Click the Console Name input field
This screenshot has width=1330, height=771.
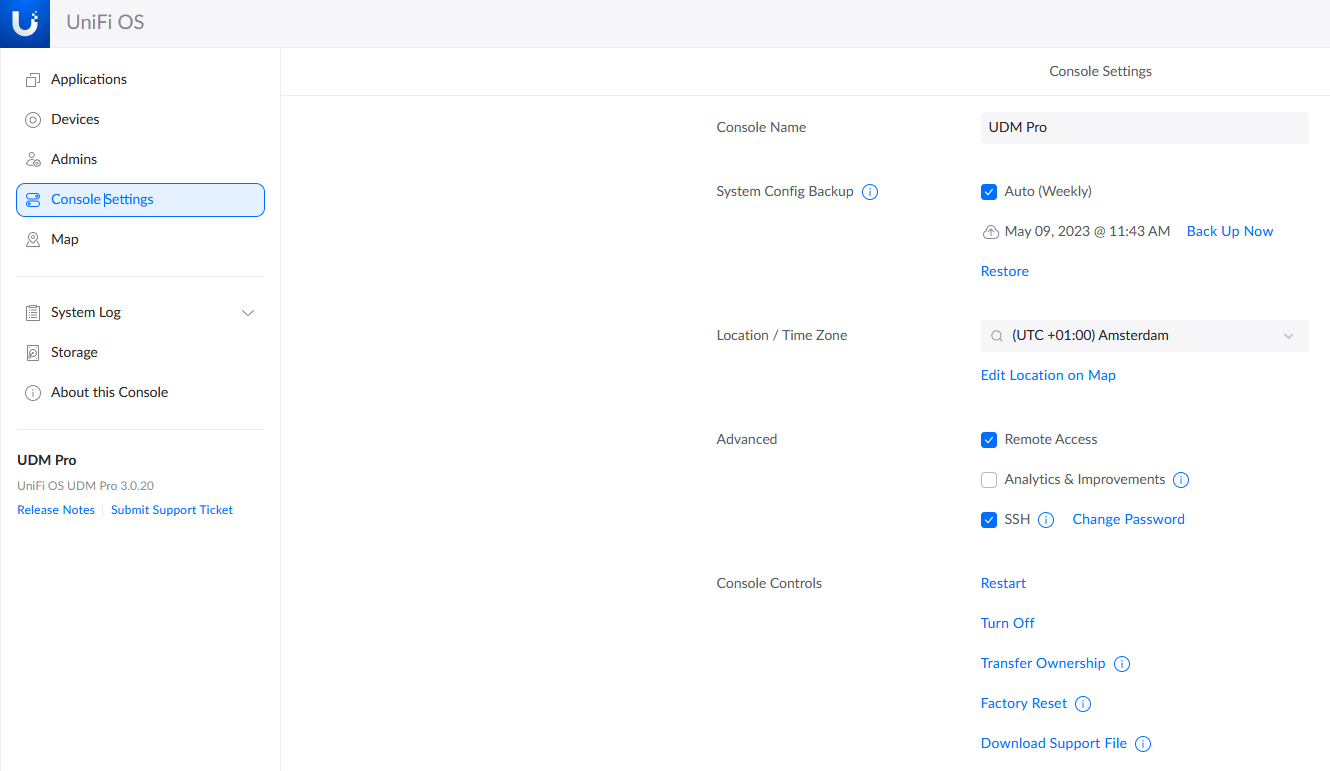(x=1144, y=128)
